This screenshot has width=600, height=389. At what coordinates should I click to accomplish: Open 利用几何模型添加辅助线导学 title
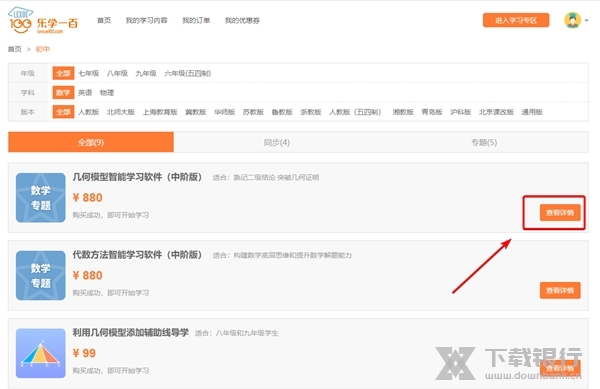130,332
